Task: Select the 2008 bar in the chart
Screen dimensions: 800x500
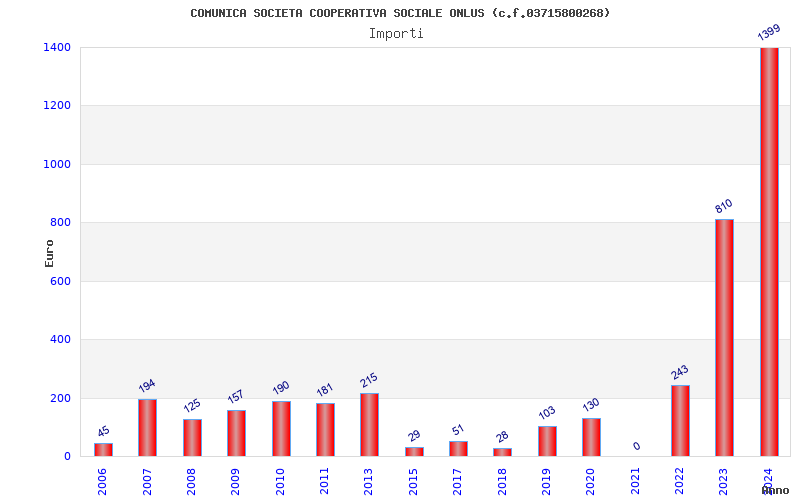Action: tap(192, 438)
